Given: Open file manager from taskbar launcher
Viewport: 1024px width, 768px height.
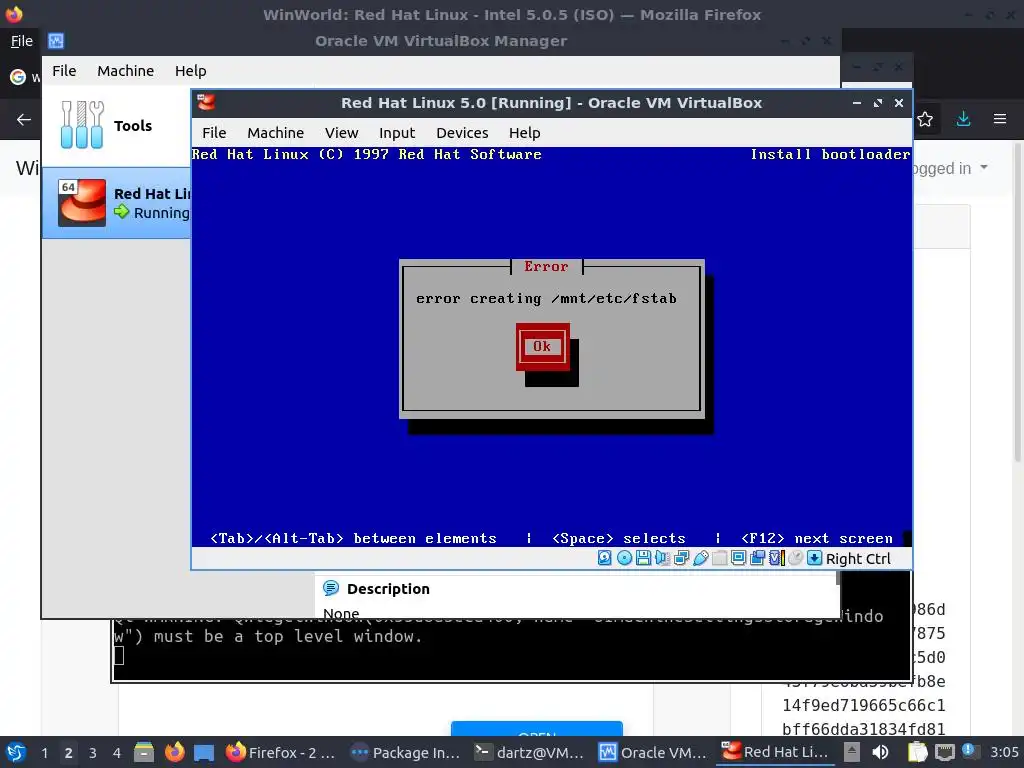Looking at the screenshot, I should tap(144, 752).
